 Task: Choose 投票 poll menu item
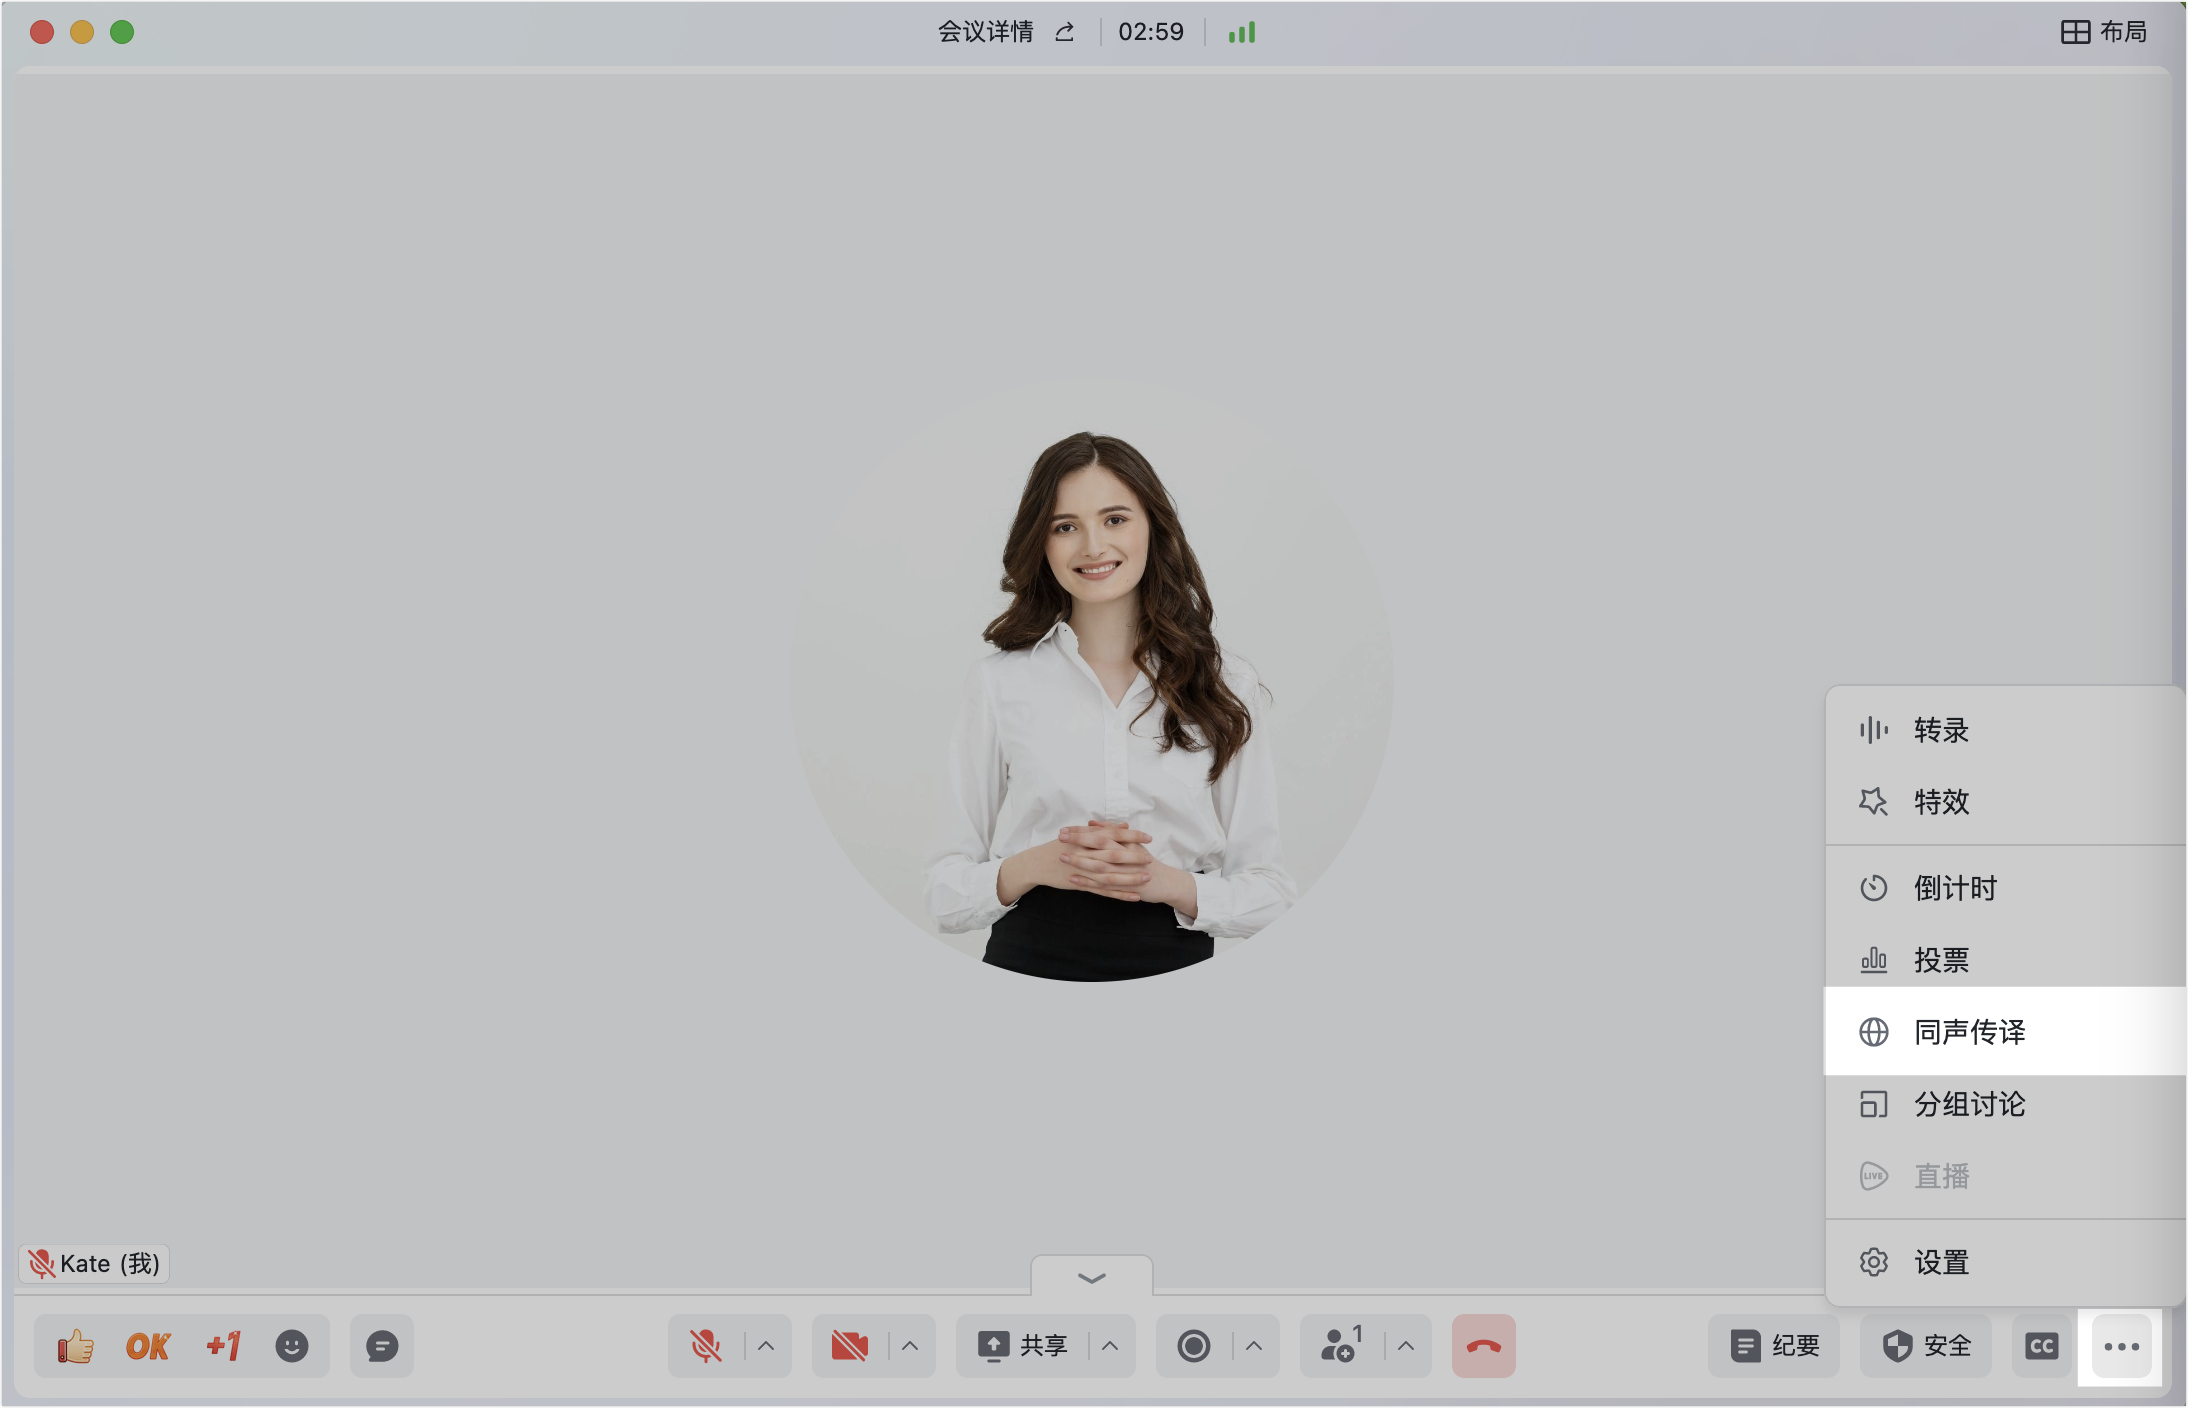2005,960
